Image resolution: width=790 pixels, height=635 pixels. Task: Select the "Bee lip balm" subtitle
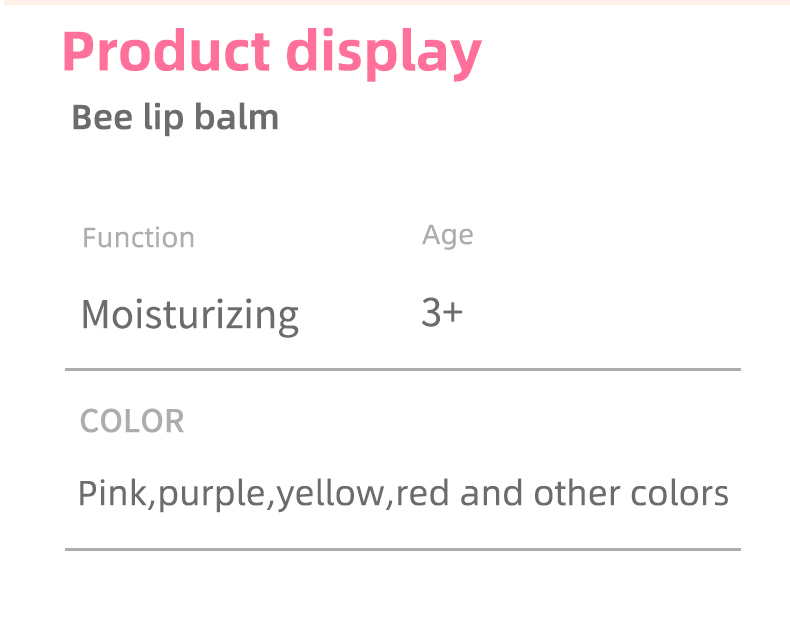[175, 118]
